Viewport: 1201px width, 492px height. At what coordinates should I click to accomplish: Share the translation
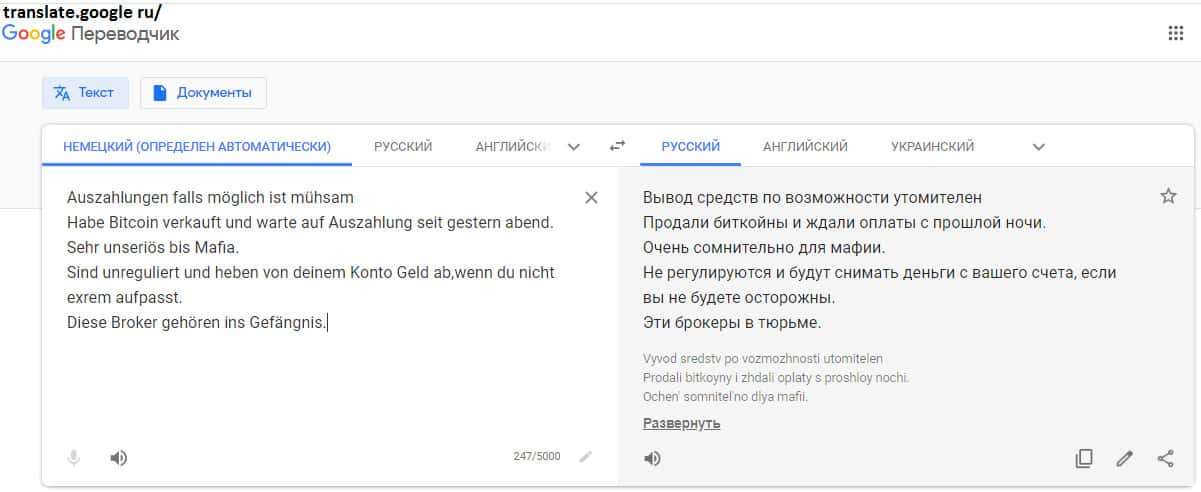[1165, 459]
